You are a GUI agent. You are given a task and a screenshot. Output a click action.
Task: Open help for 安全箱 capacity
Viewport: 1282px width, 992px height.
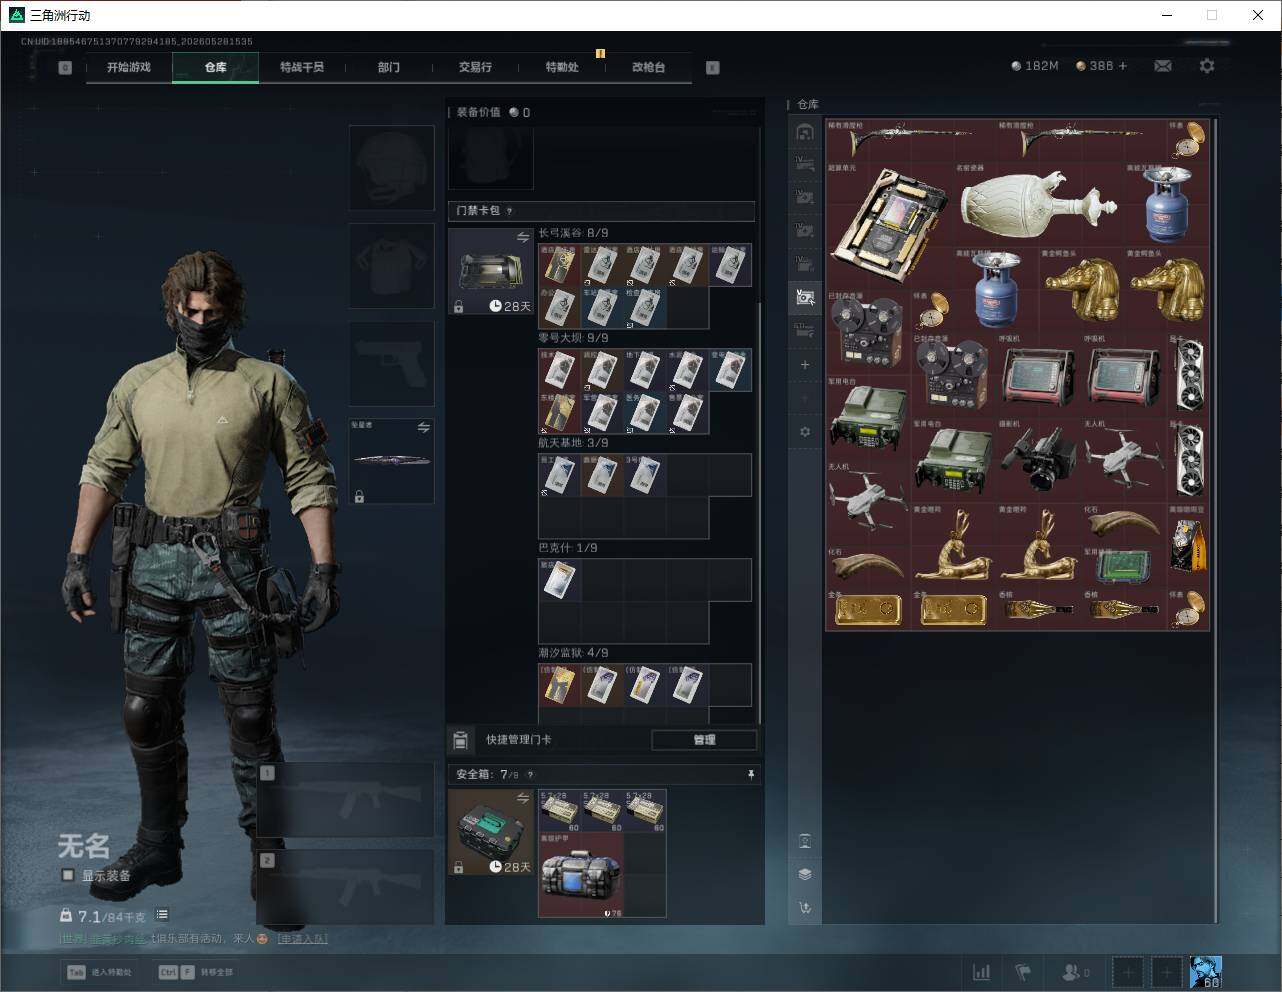point(530,774)
